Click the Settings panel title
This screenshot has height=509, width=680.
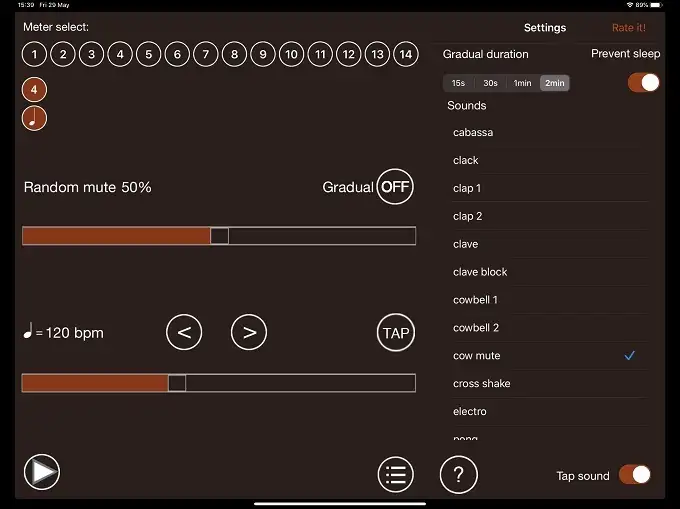(545, 28)
